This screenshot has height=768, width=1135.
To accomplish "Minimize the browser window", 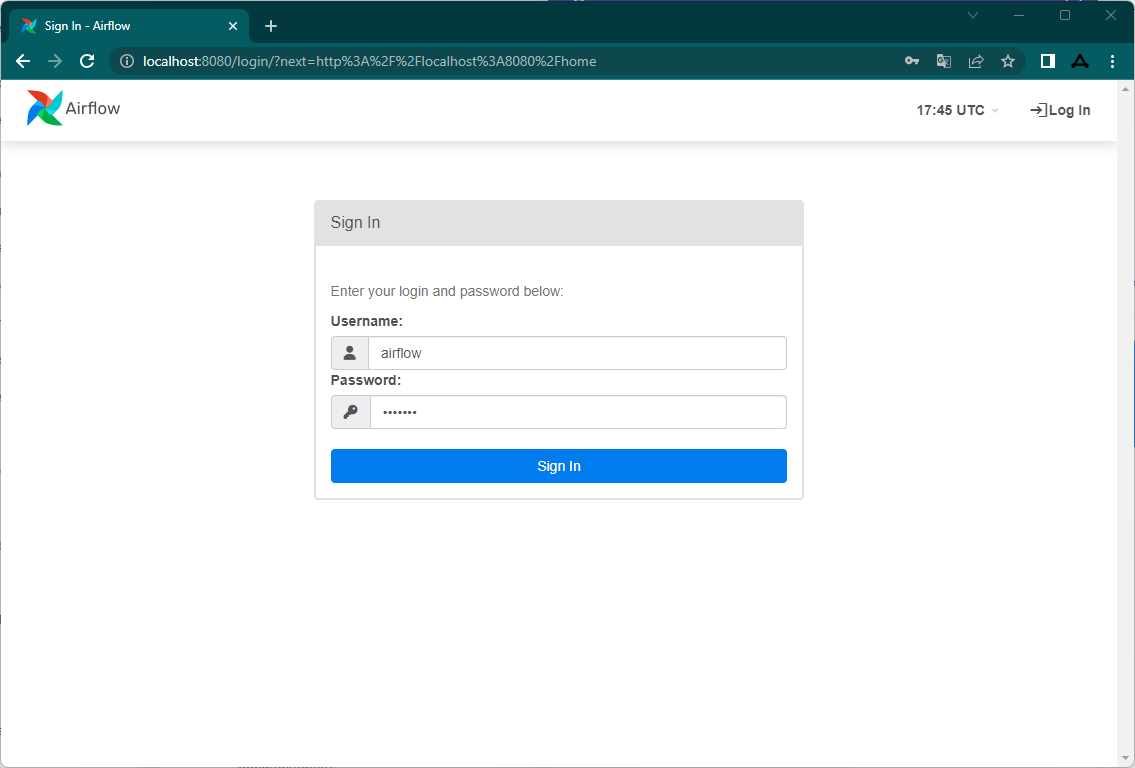I will click(1019, 15).
